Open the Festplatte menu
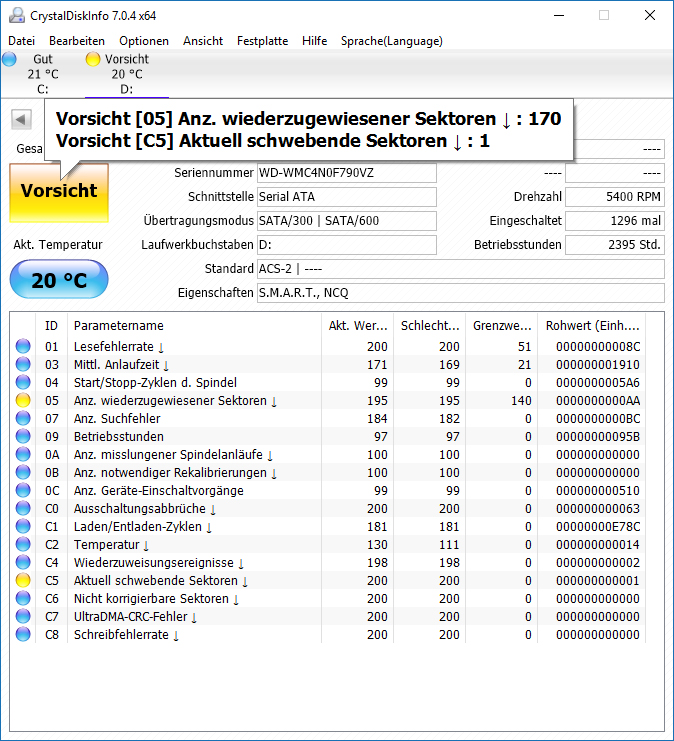 [262, 41]
